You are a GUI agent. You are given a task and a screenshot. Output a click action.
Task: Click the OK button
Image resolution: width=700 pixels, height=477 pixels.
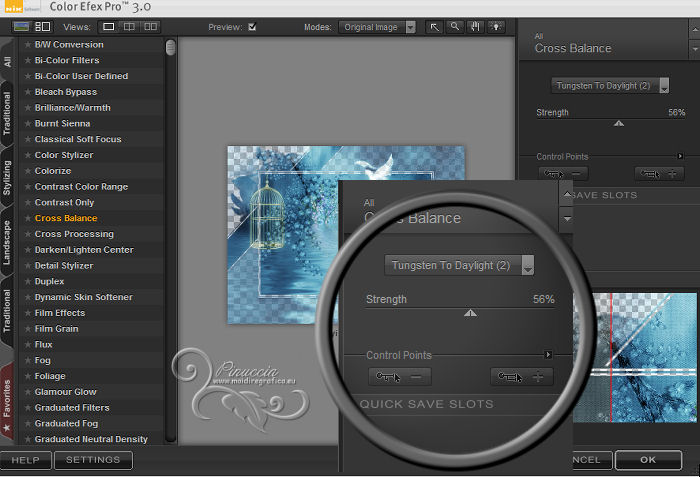648,460
